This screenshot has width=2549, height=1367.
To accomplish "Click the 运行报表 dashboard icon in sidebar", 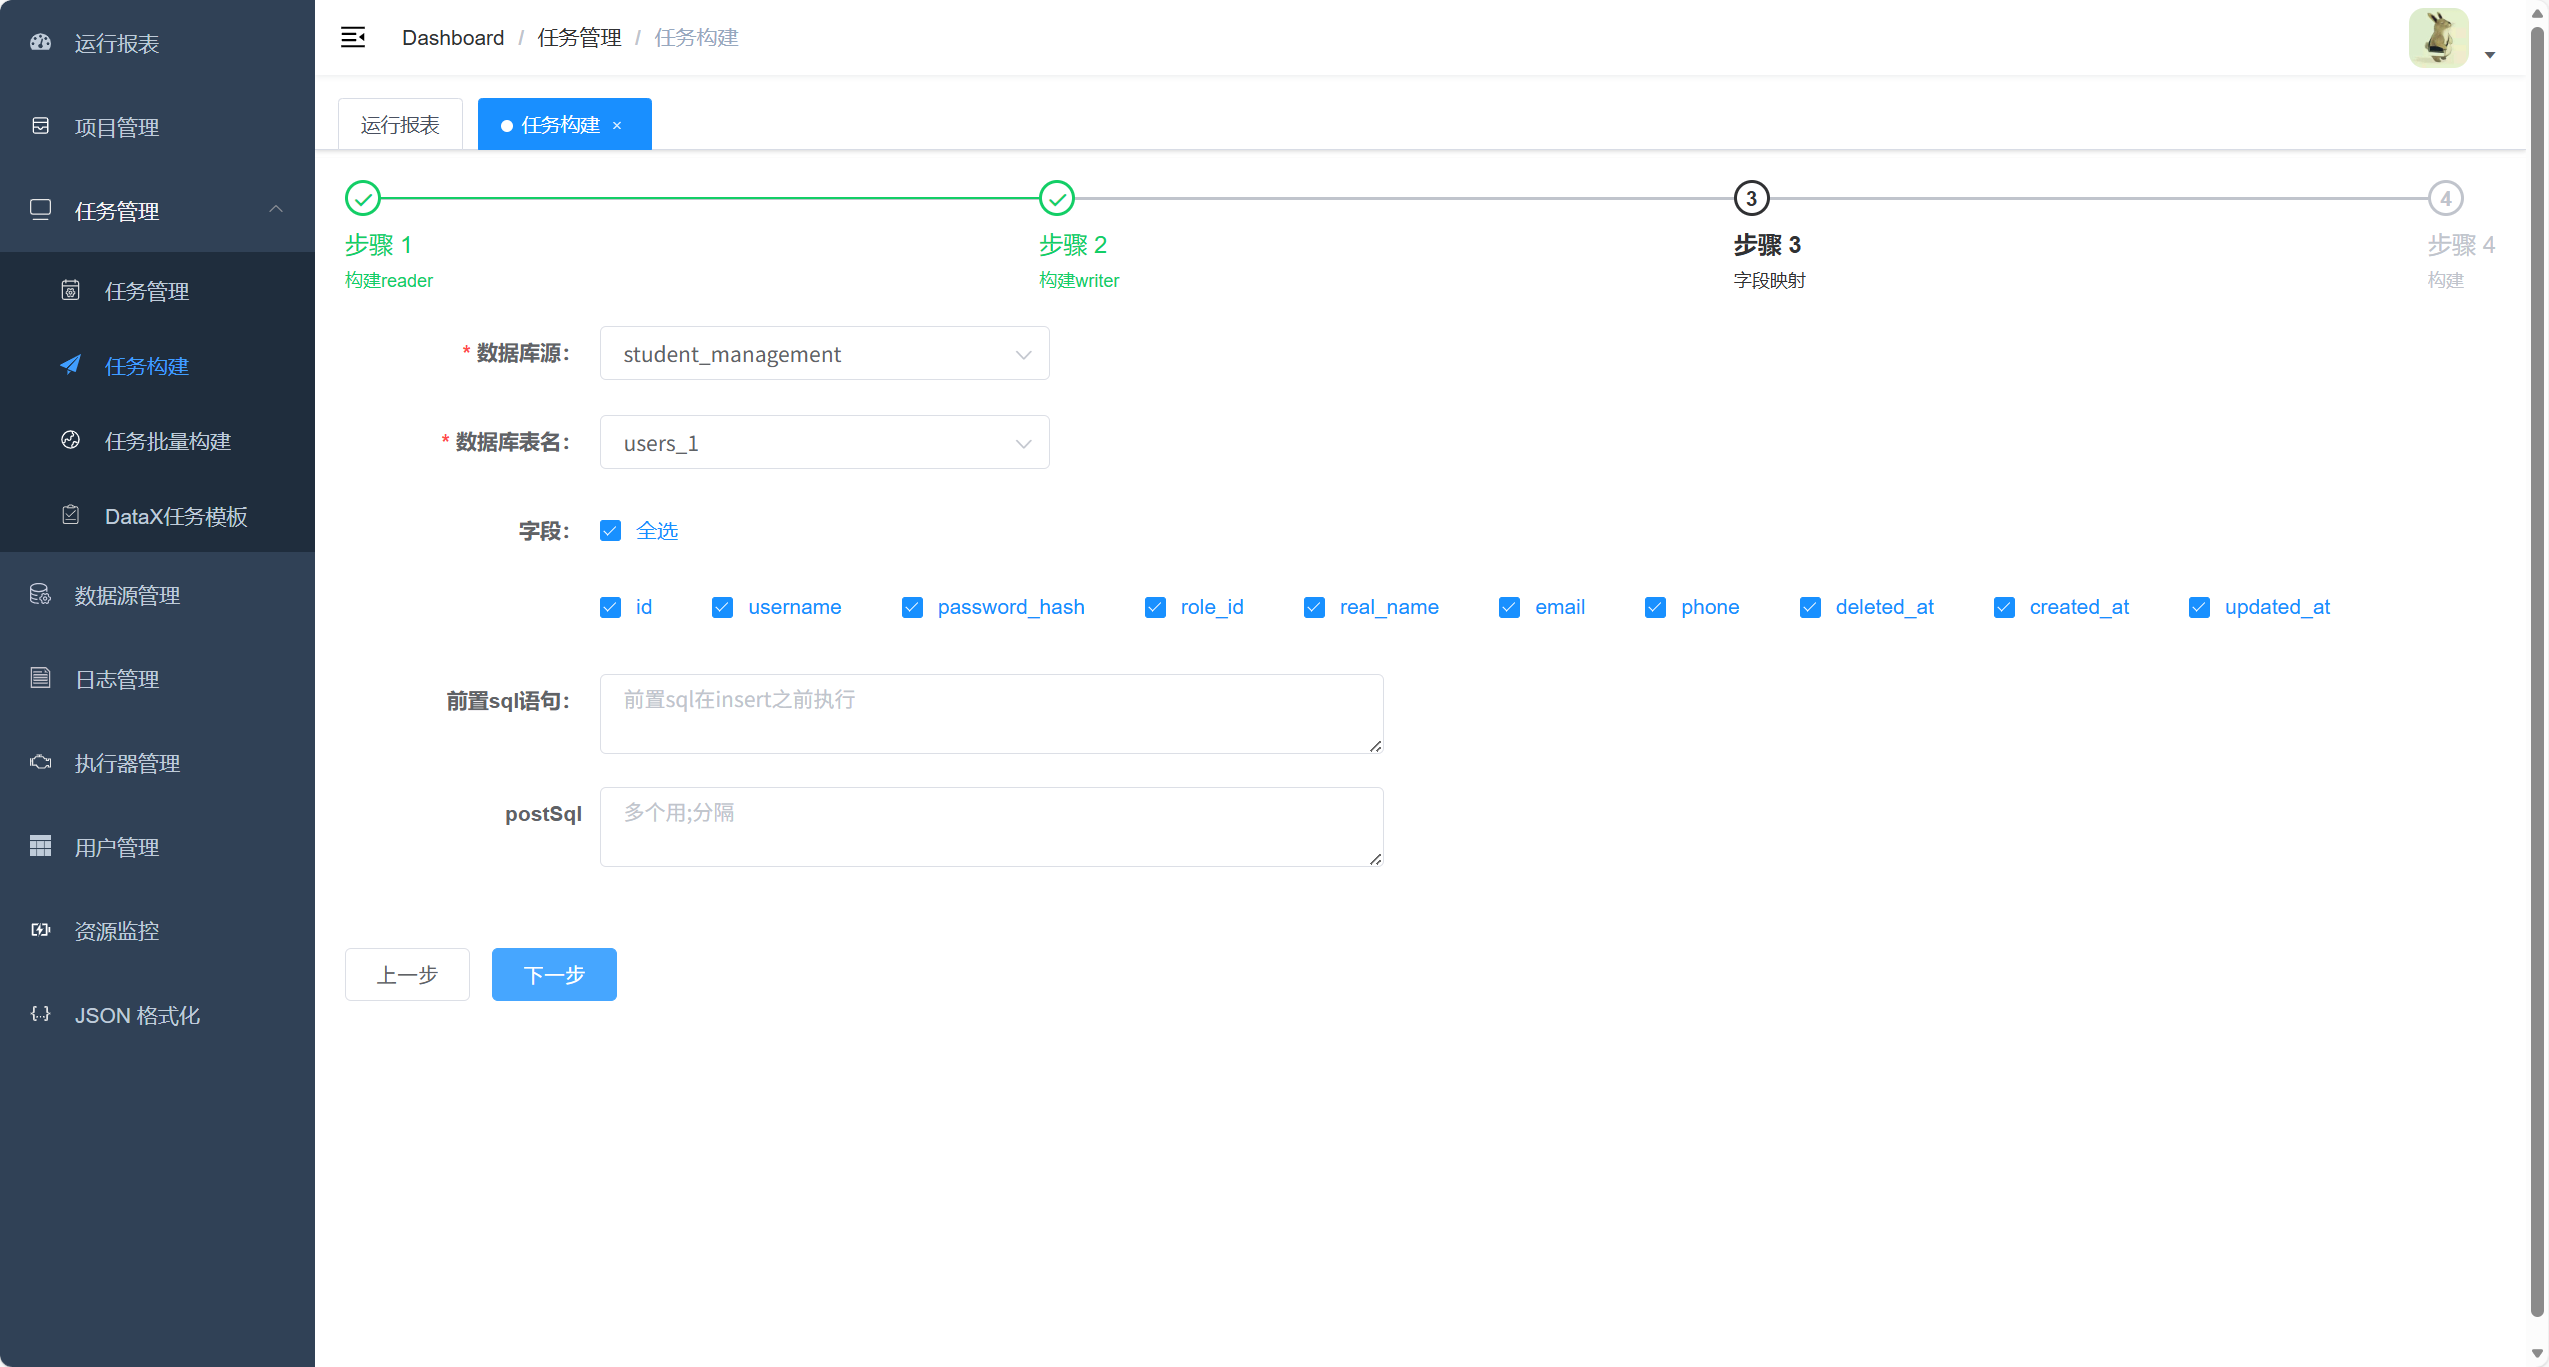I will pos(40,42).
